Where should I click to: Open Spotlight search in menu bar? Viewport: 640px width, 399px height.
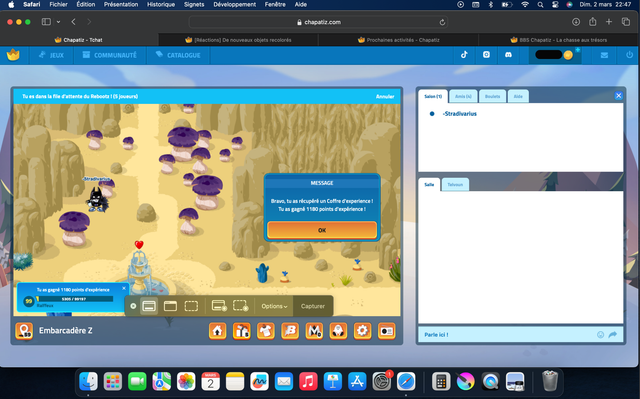[x=540, y=4]
